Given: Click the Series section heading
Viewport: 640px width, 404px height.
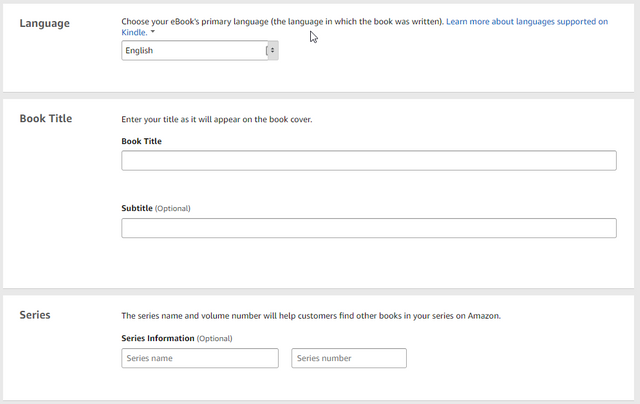Looking at the screenshot, I should tap(35, 315).
